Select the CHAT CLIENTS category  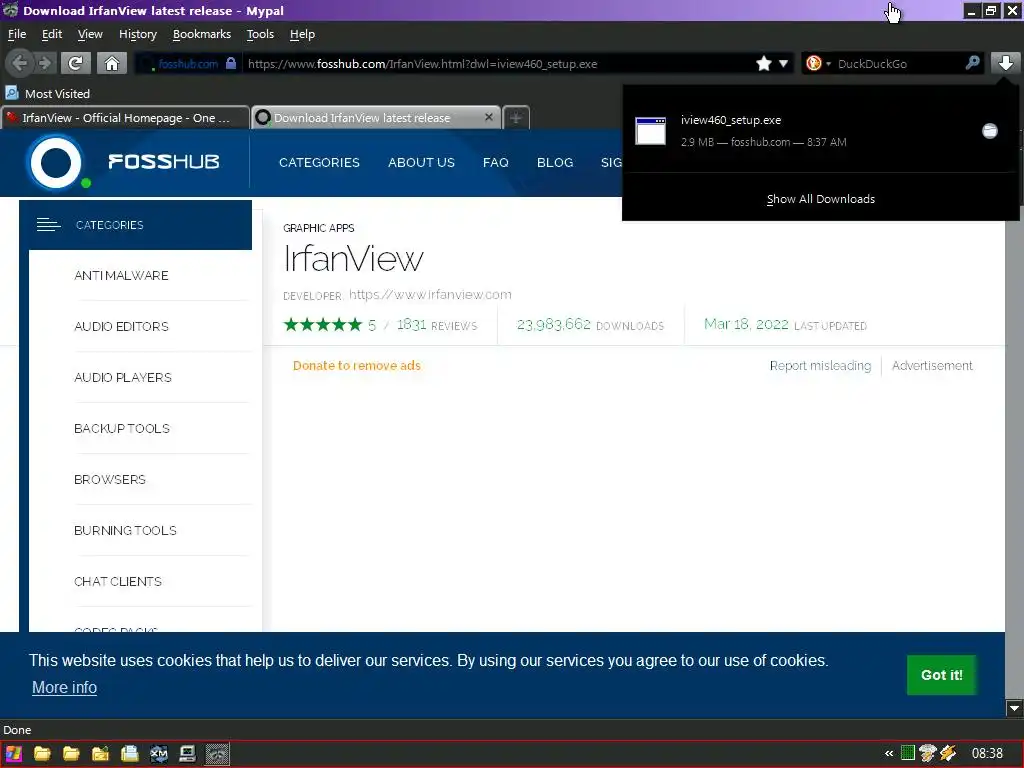(118, 581)
